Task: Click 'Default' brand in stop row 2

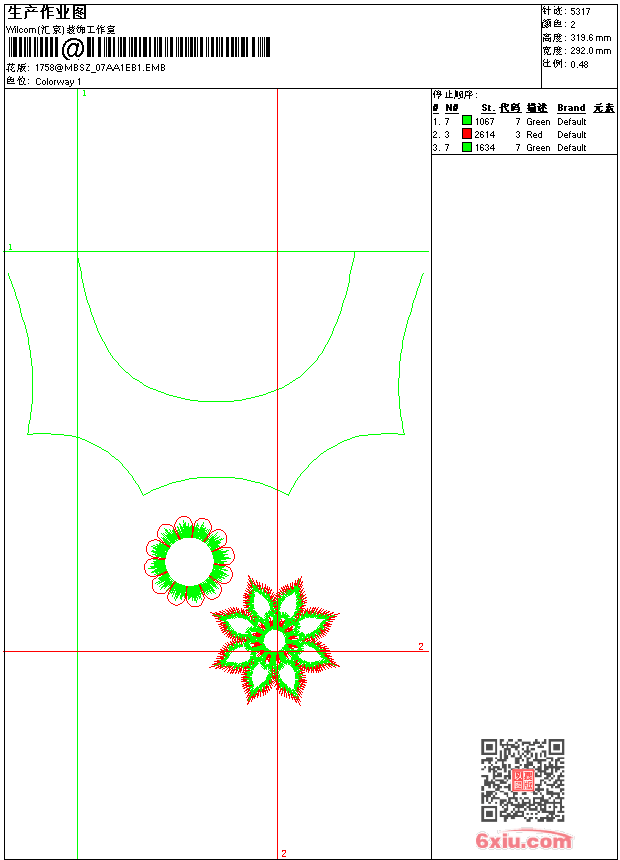Action: 572,135
